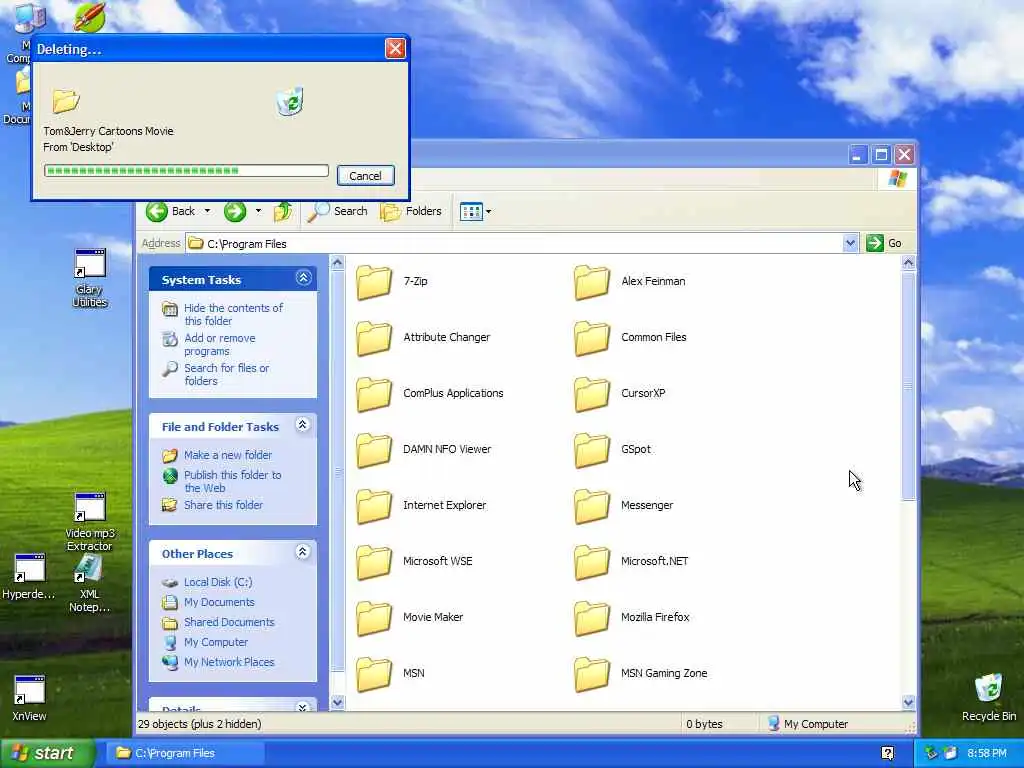Click Share this folder
This screenshot has height=768, width=1024.
223,505
